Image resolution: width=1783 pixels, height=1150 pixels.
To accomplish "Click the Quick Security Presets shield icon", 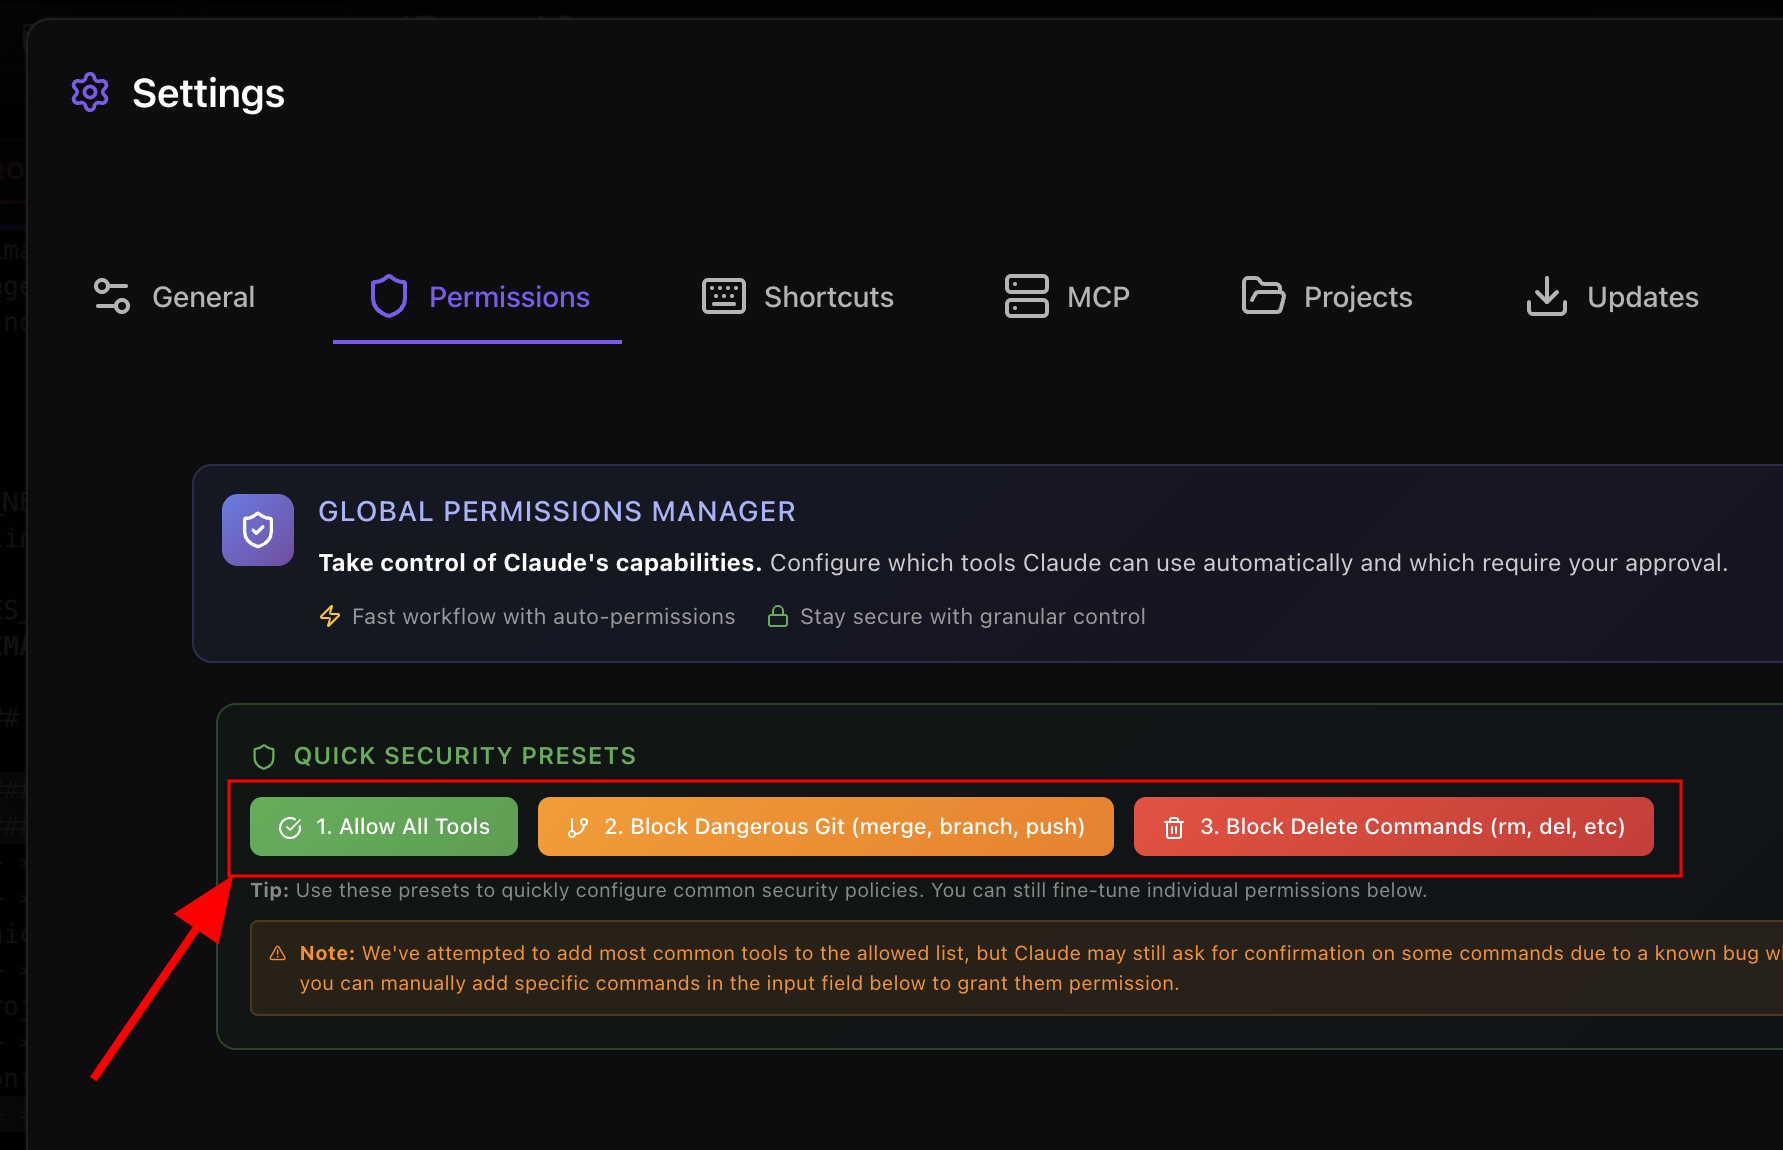I will point(264,756).
